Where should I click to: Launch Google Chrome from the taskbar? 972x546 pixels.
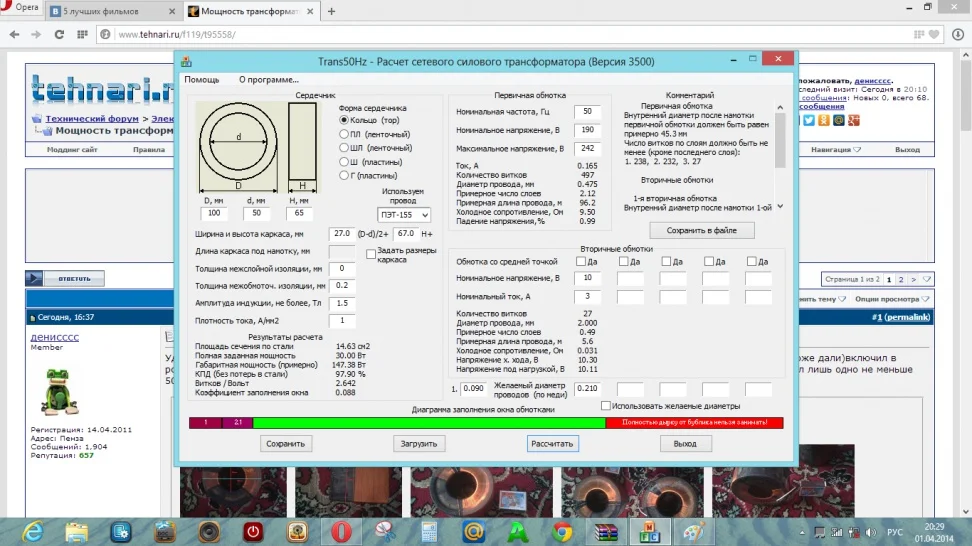click(562, 531)
